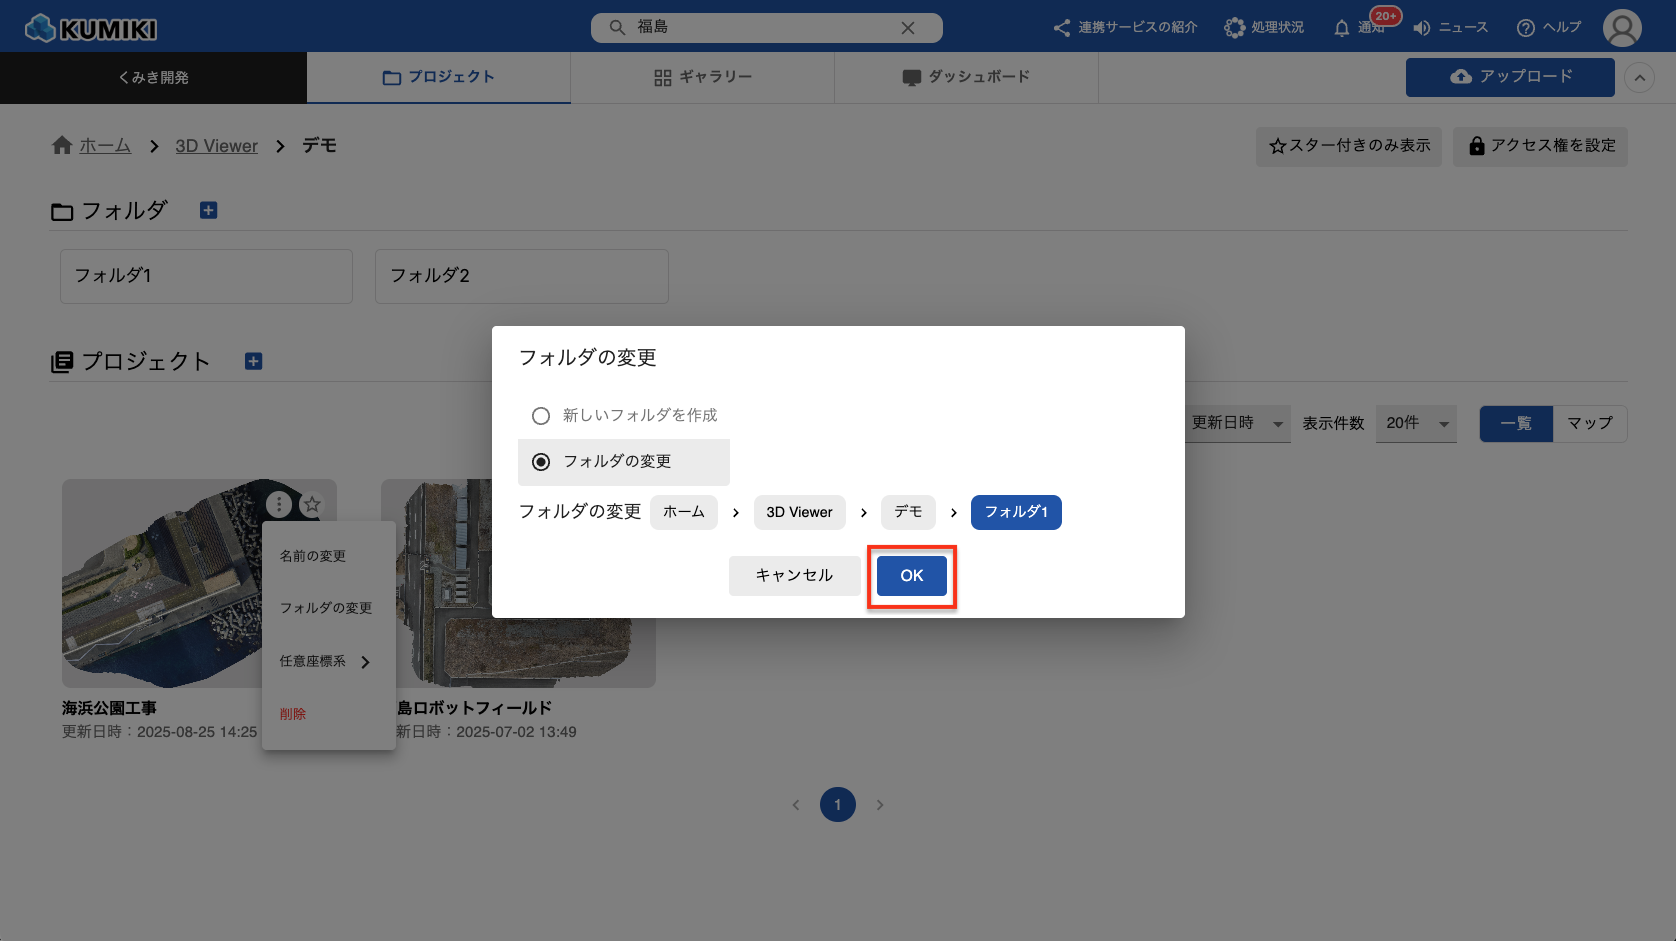Click the user profile avatar icon
Viewport: 1676px width, 941px height.
(1621, 28)
